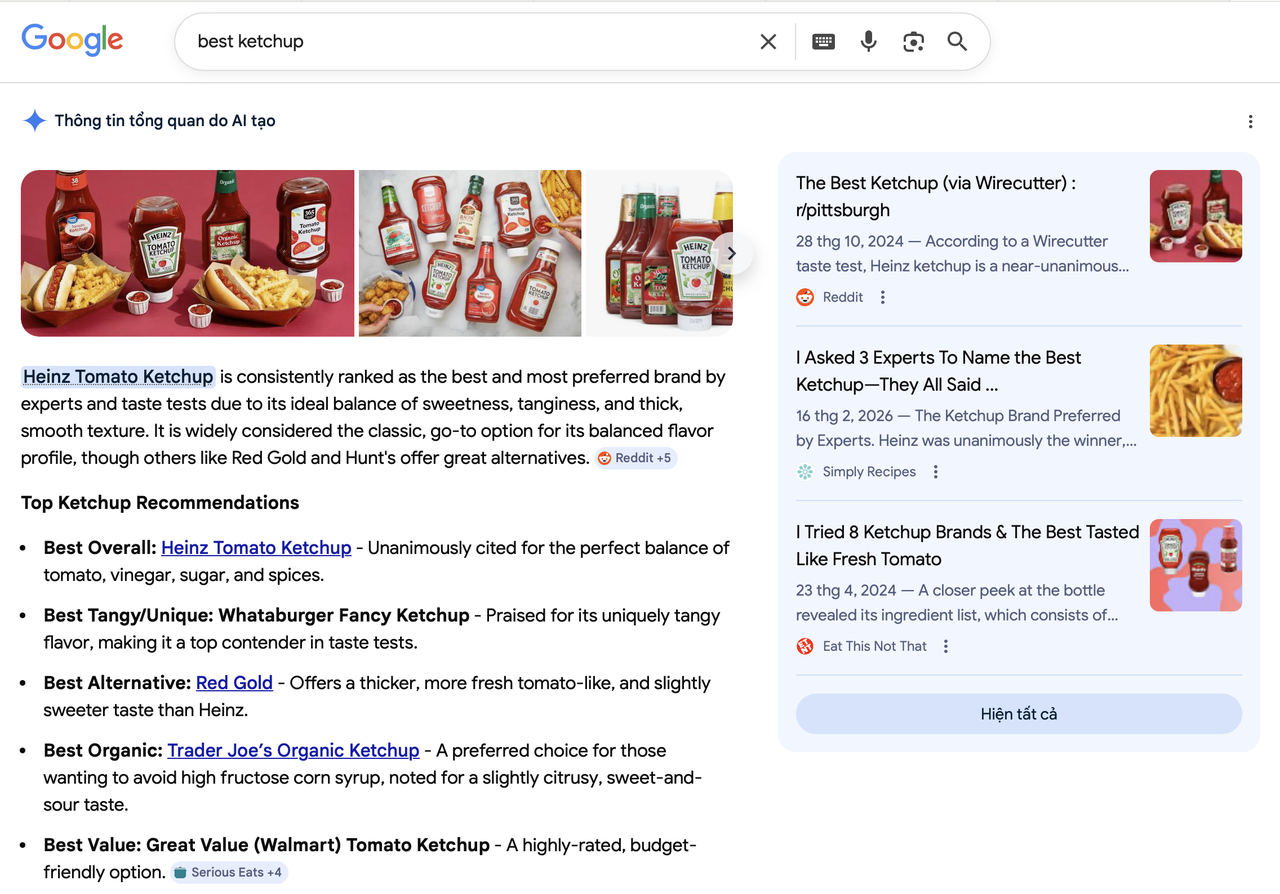Expand the Serious Eats +4 sources chip
1280x894 pixels.
point(229,872)
